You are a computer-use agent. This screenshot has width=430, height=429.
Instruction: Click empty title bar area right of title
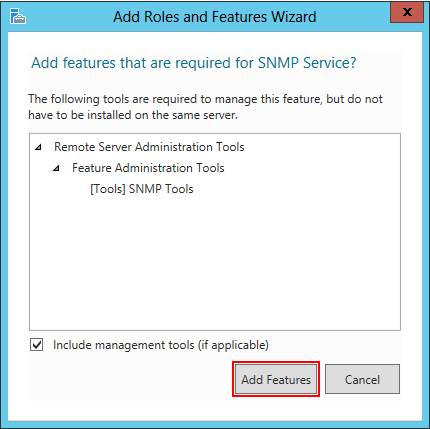tap(353, 17)
